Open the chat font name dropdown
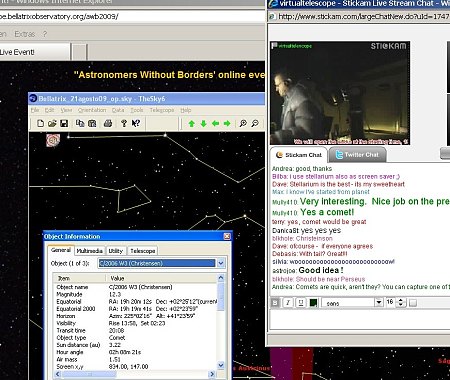450x380 pixels. 379,303
